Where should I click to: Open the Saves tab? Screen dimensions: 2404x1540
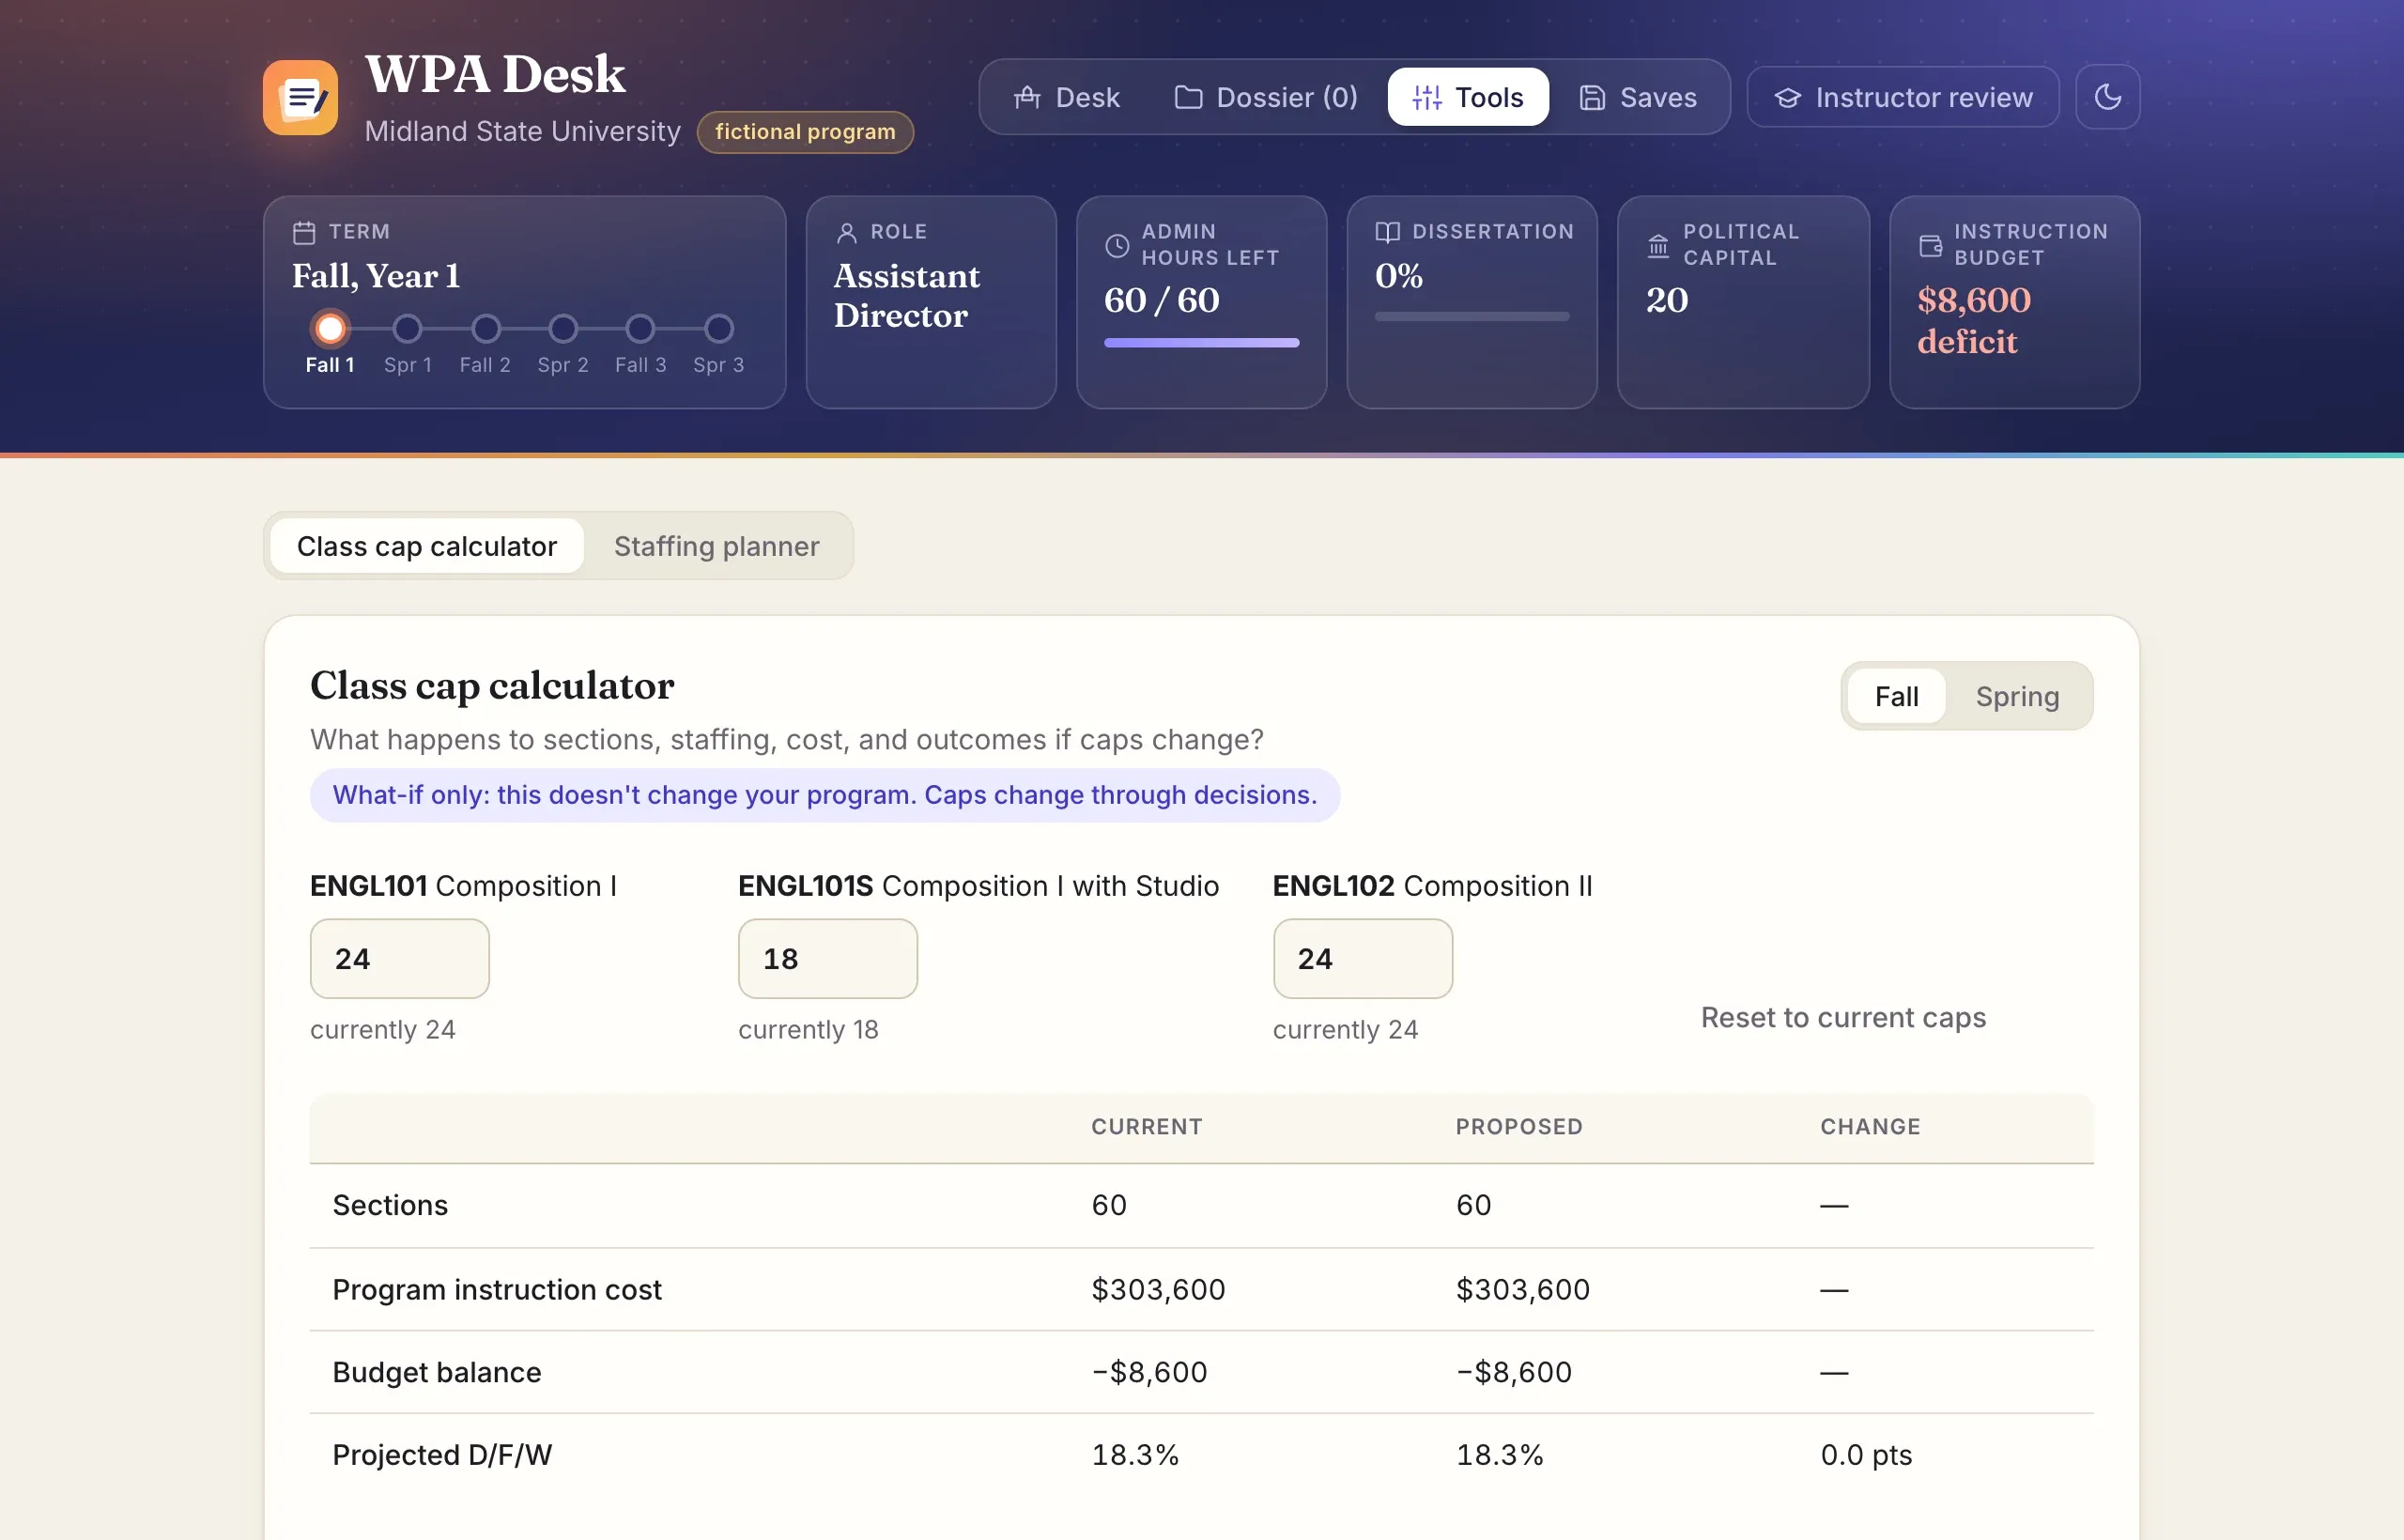click(x=1638, y=97)
